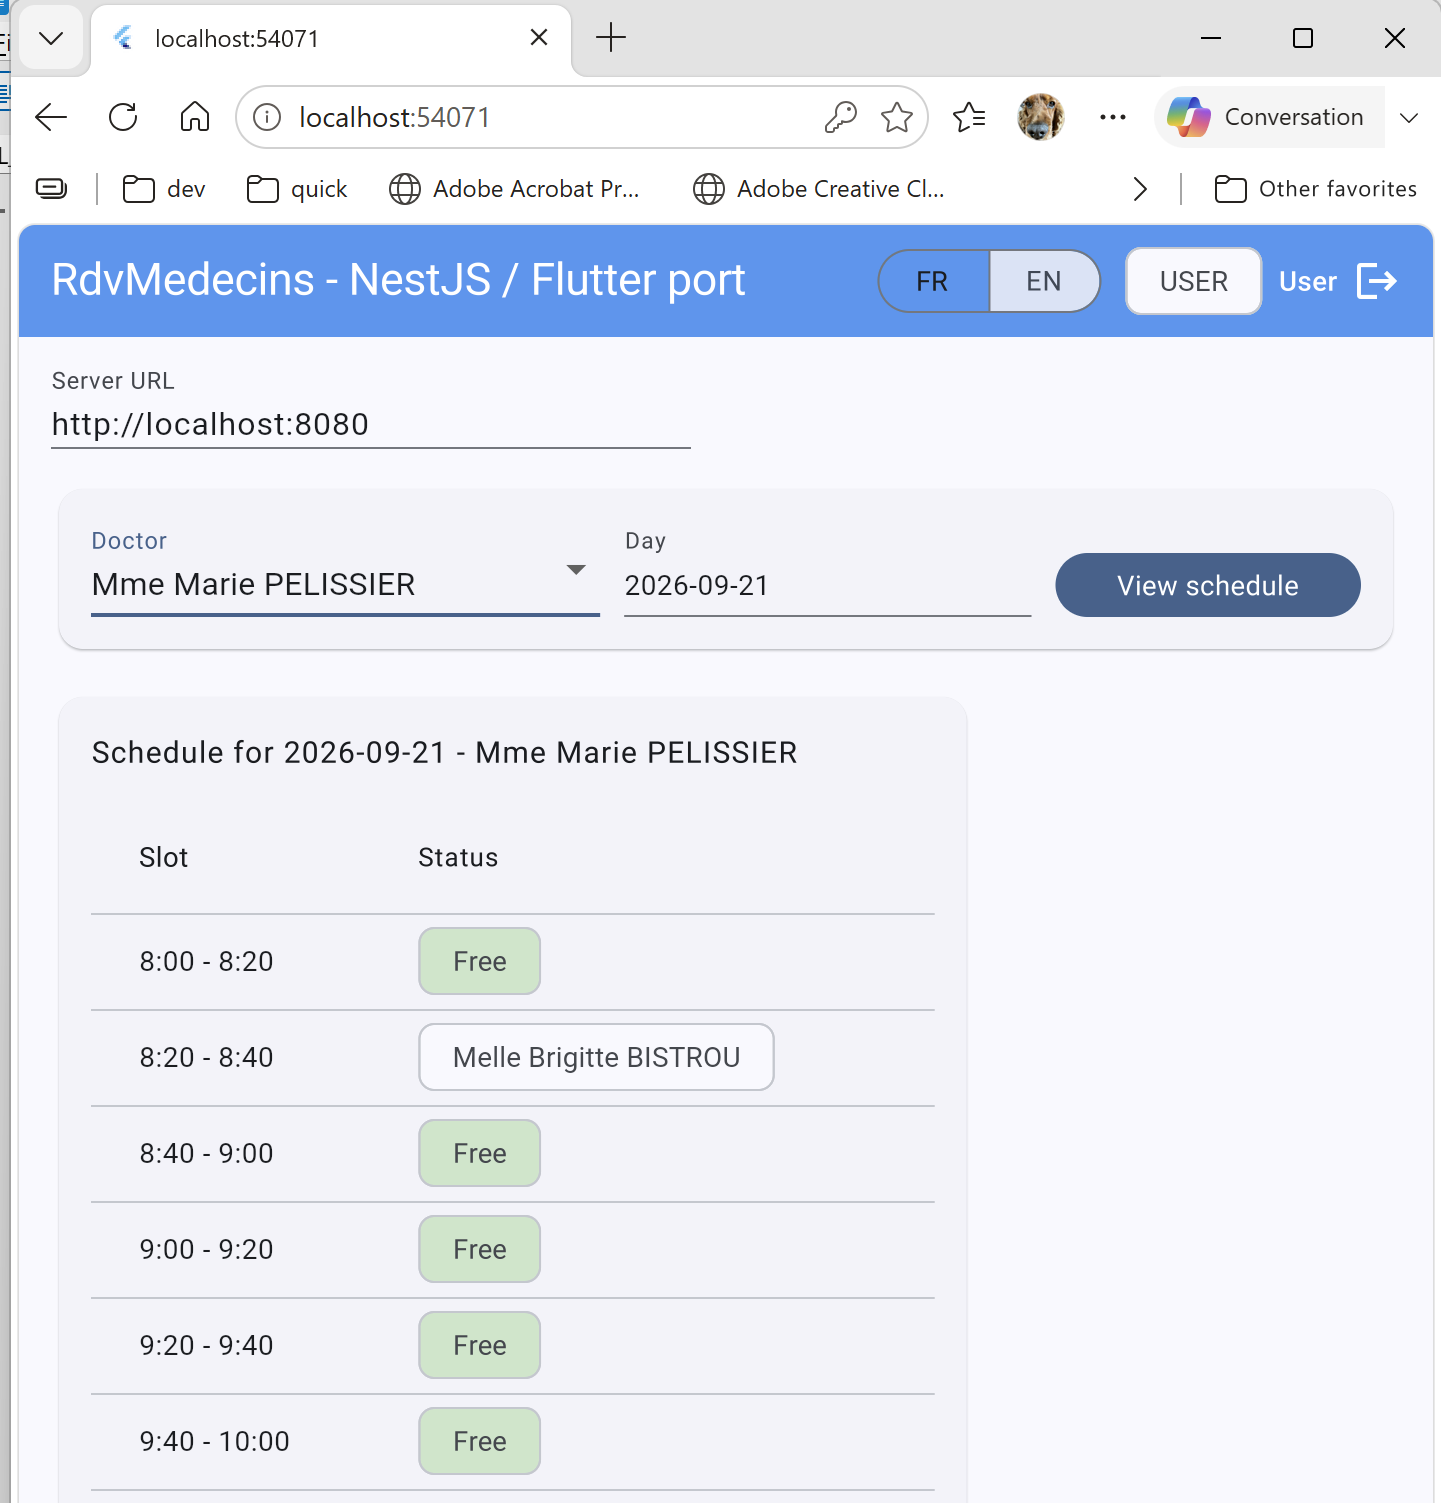Select the Free slot at 8:00 - 8:20
This screenshot has height=1503, width=1441.
480,961
